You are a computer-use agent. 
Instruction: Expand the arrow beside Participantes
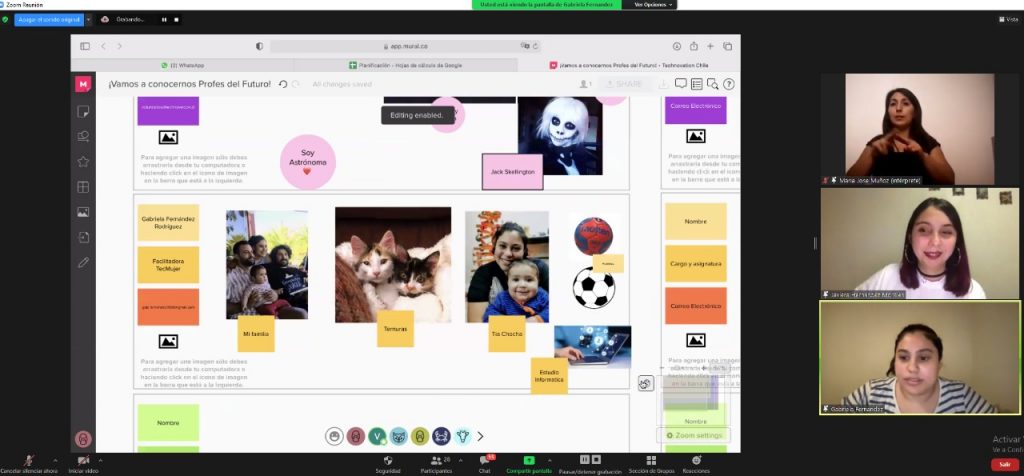[x=460, y=460]
